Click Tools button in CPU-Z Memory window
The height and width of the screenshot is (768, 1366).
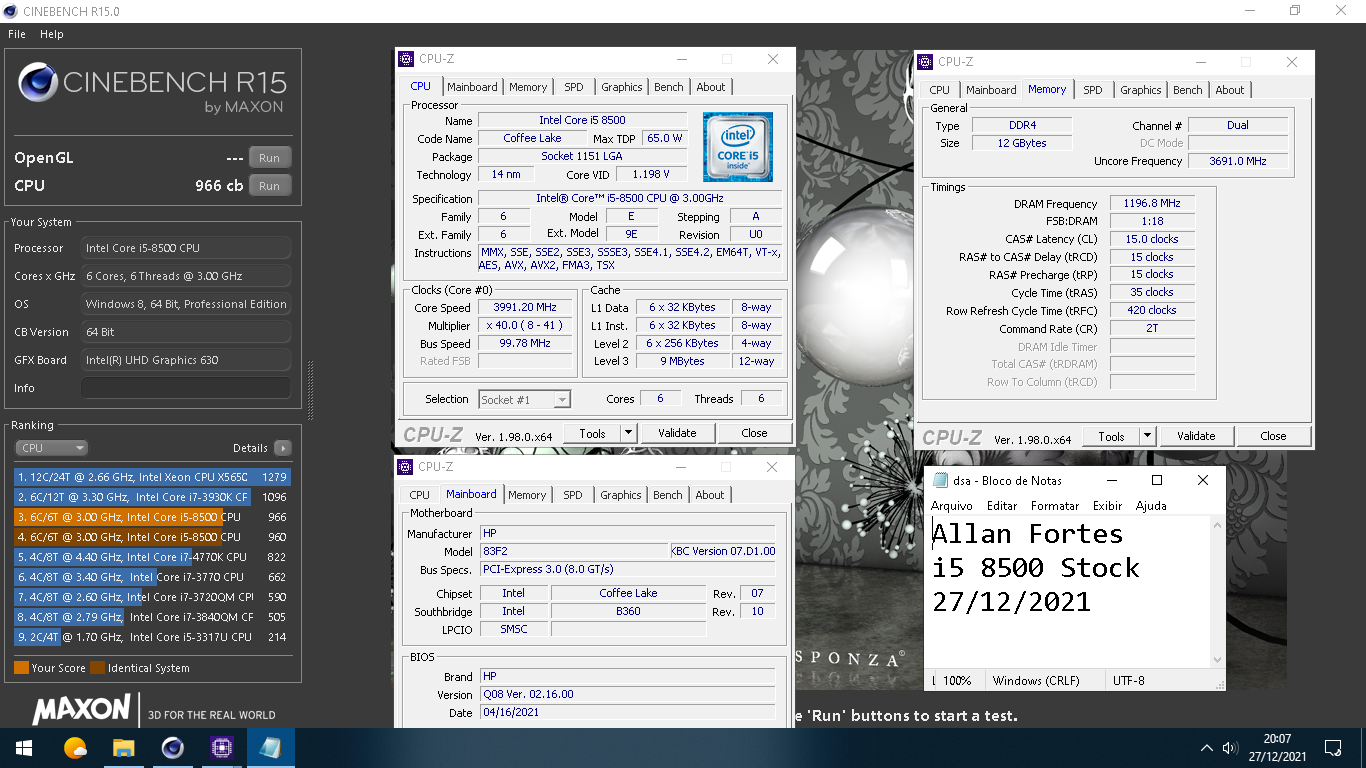pos(1111,436)
